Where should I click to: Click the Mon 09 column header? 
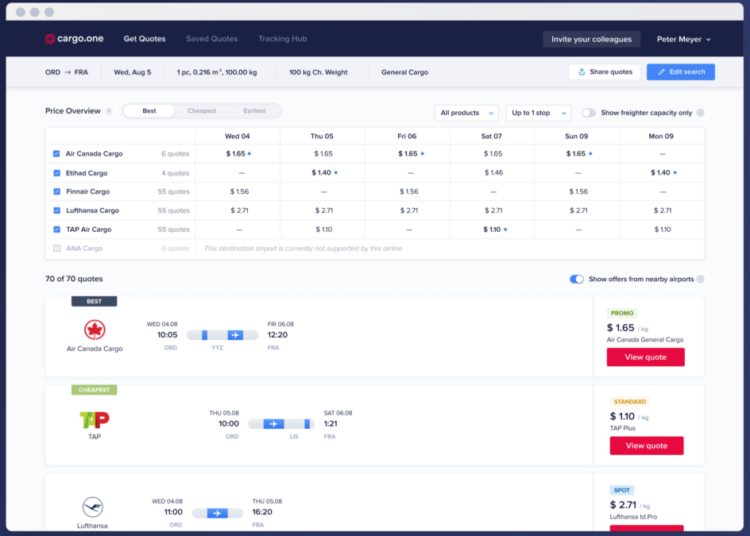tap(661, 136)
